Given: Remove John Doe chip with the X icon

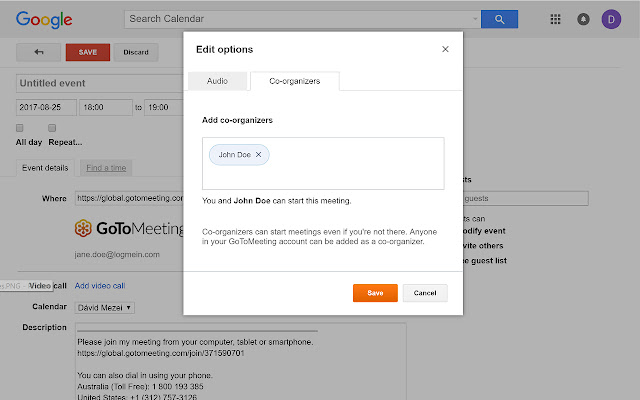Looking at the screenshot, I should point(258,155).
